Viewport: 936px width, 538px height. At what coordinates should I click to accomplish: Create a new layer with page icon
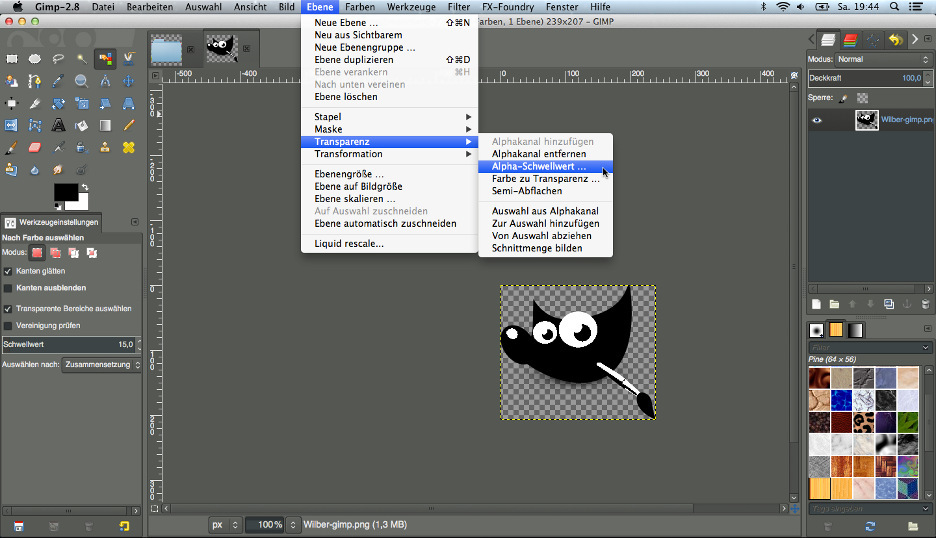[816, 304]
